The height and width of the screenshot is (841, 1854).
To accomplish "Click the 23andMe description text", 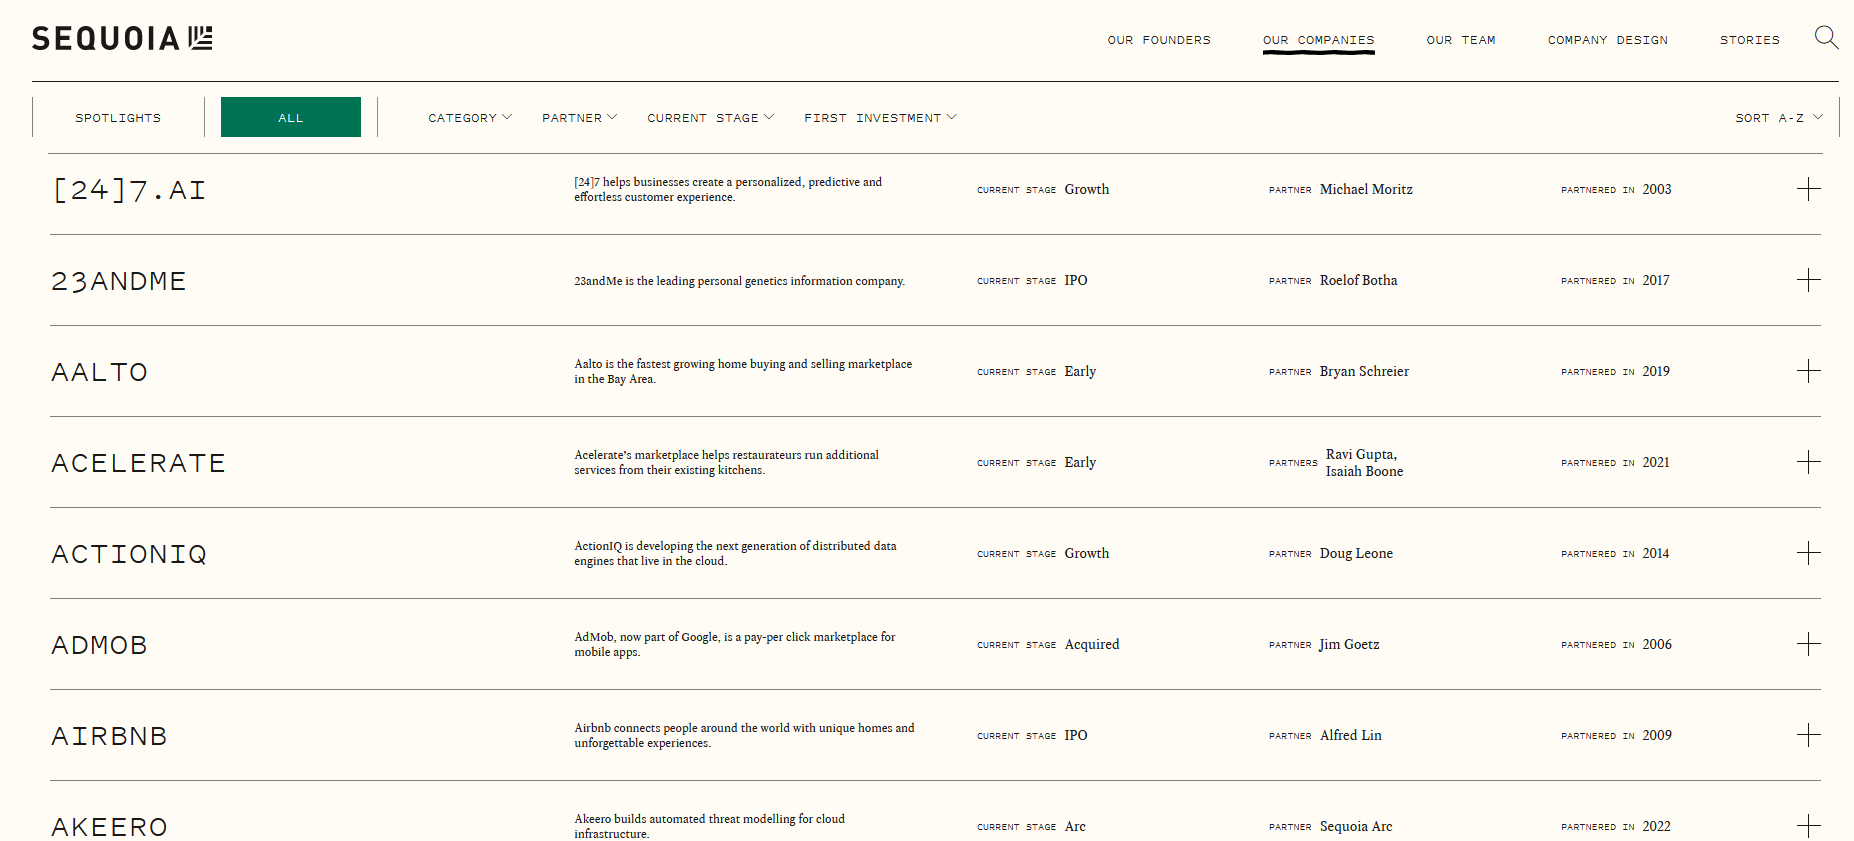I will pos(739,281).
